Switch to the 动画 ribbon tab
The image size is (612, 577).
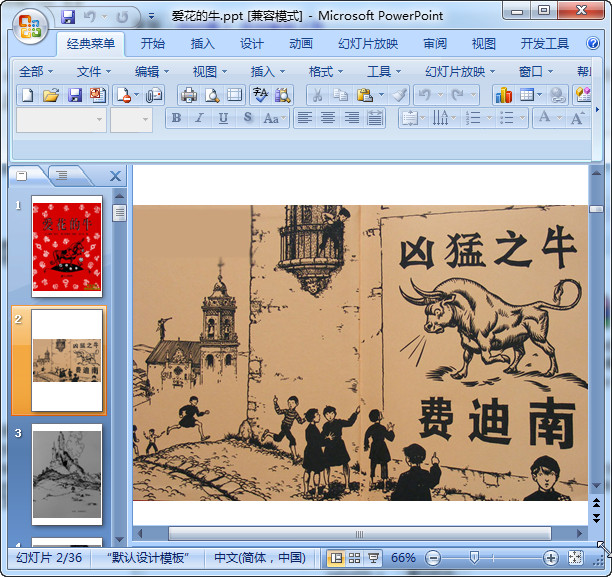point(301,43)
